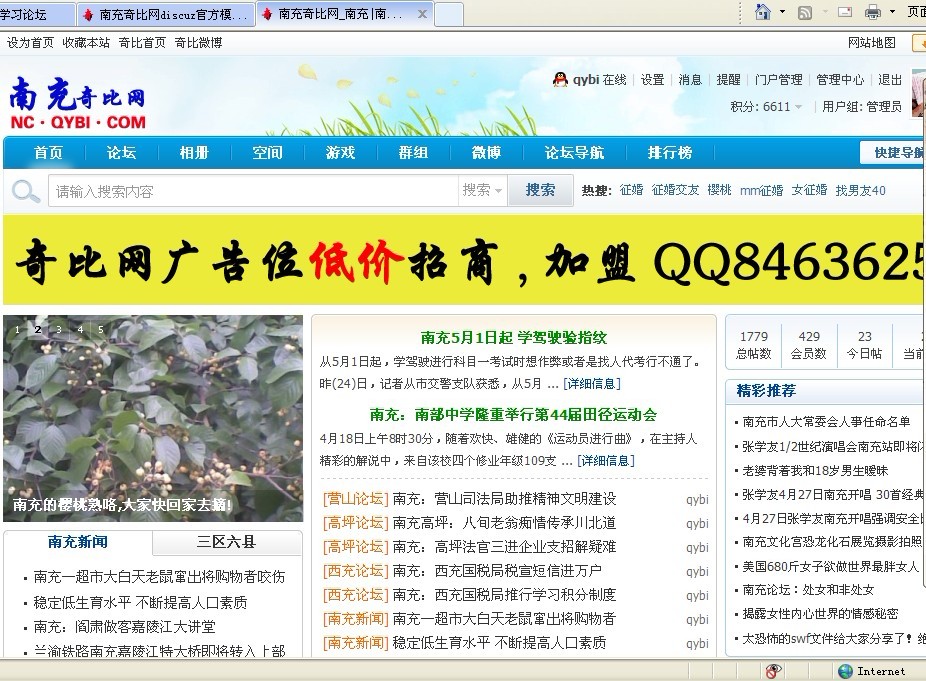
Task: Click 设为首页 link at the top
Action: pos(30,43)
